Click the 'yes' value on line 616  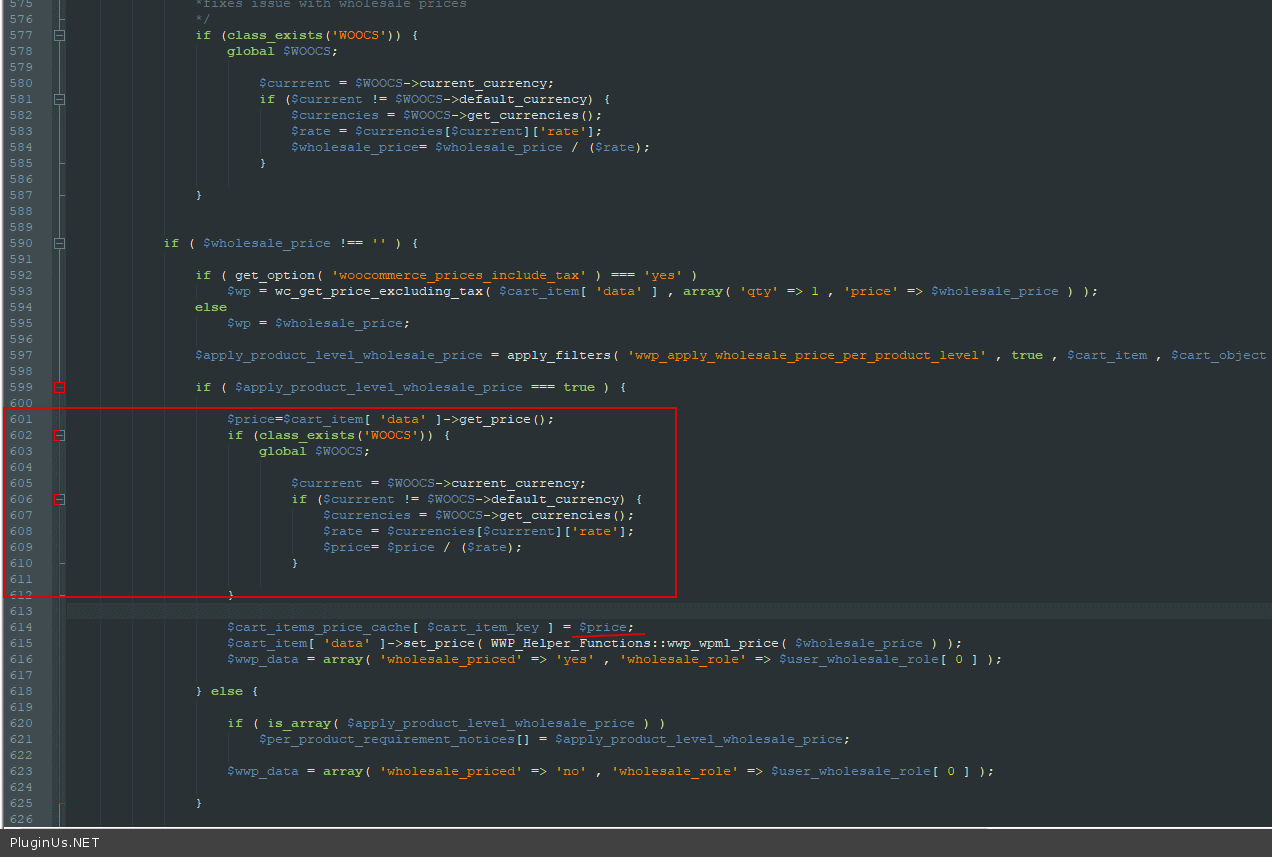(x=575, y=659)
